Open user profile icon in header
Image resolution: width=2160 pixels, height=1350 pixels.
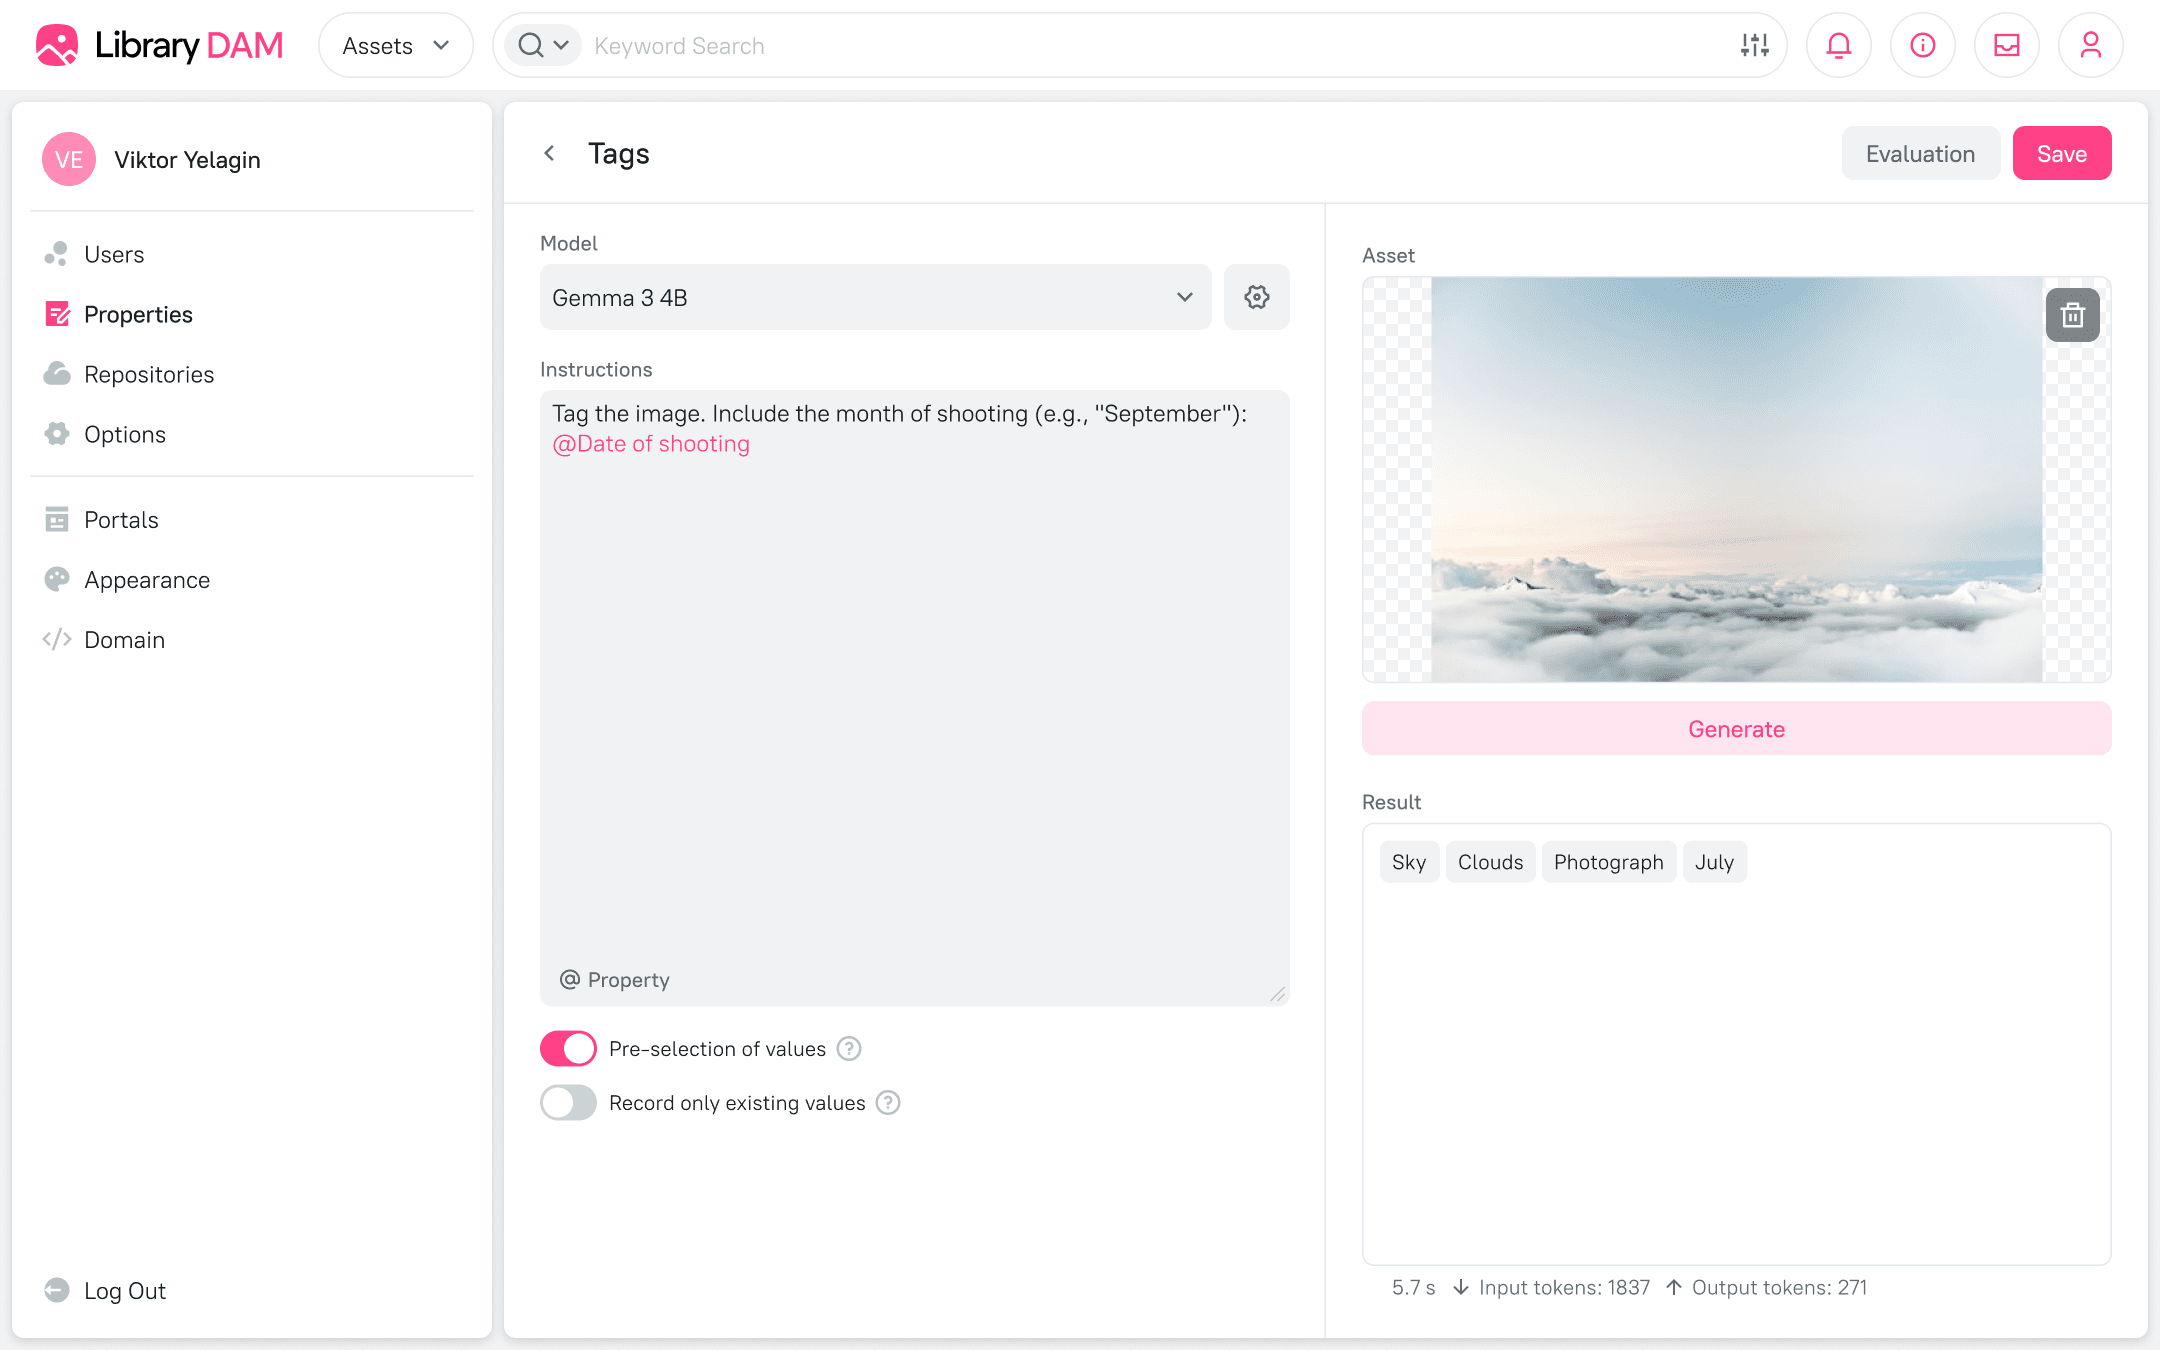pos(2090,45)
